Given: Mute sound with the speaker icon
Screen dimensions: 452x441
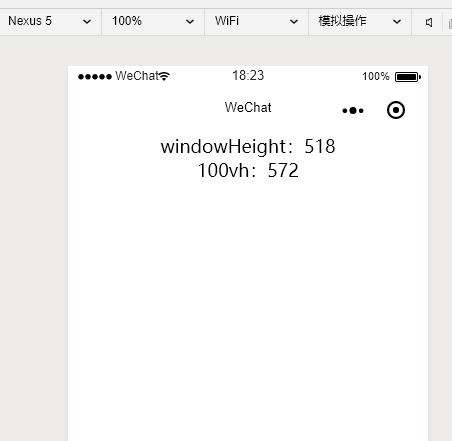Looking at the screenshot, I should pos(429,22).
